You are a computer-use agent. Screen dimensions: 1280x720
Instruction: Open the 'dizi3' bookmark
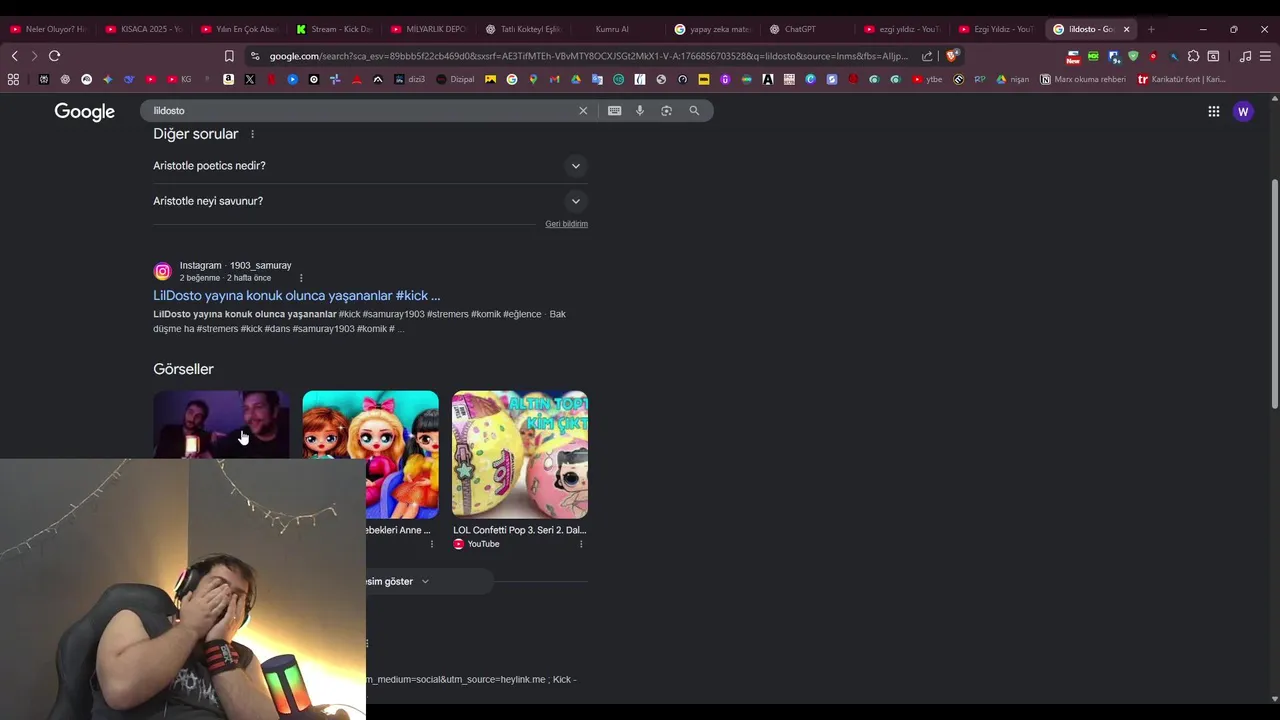410,79
